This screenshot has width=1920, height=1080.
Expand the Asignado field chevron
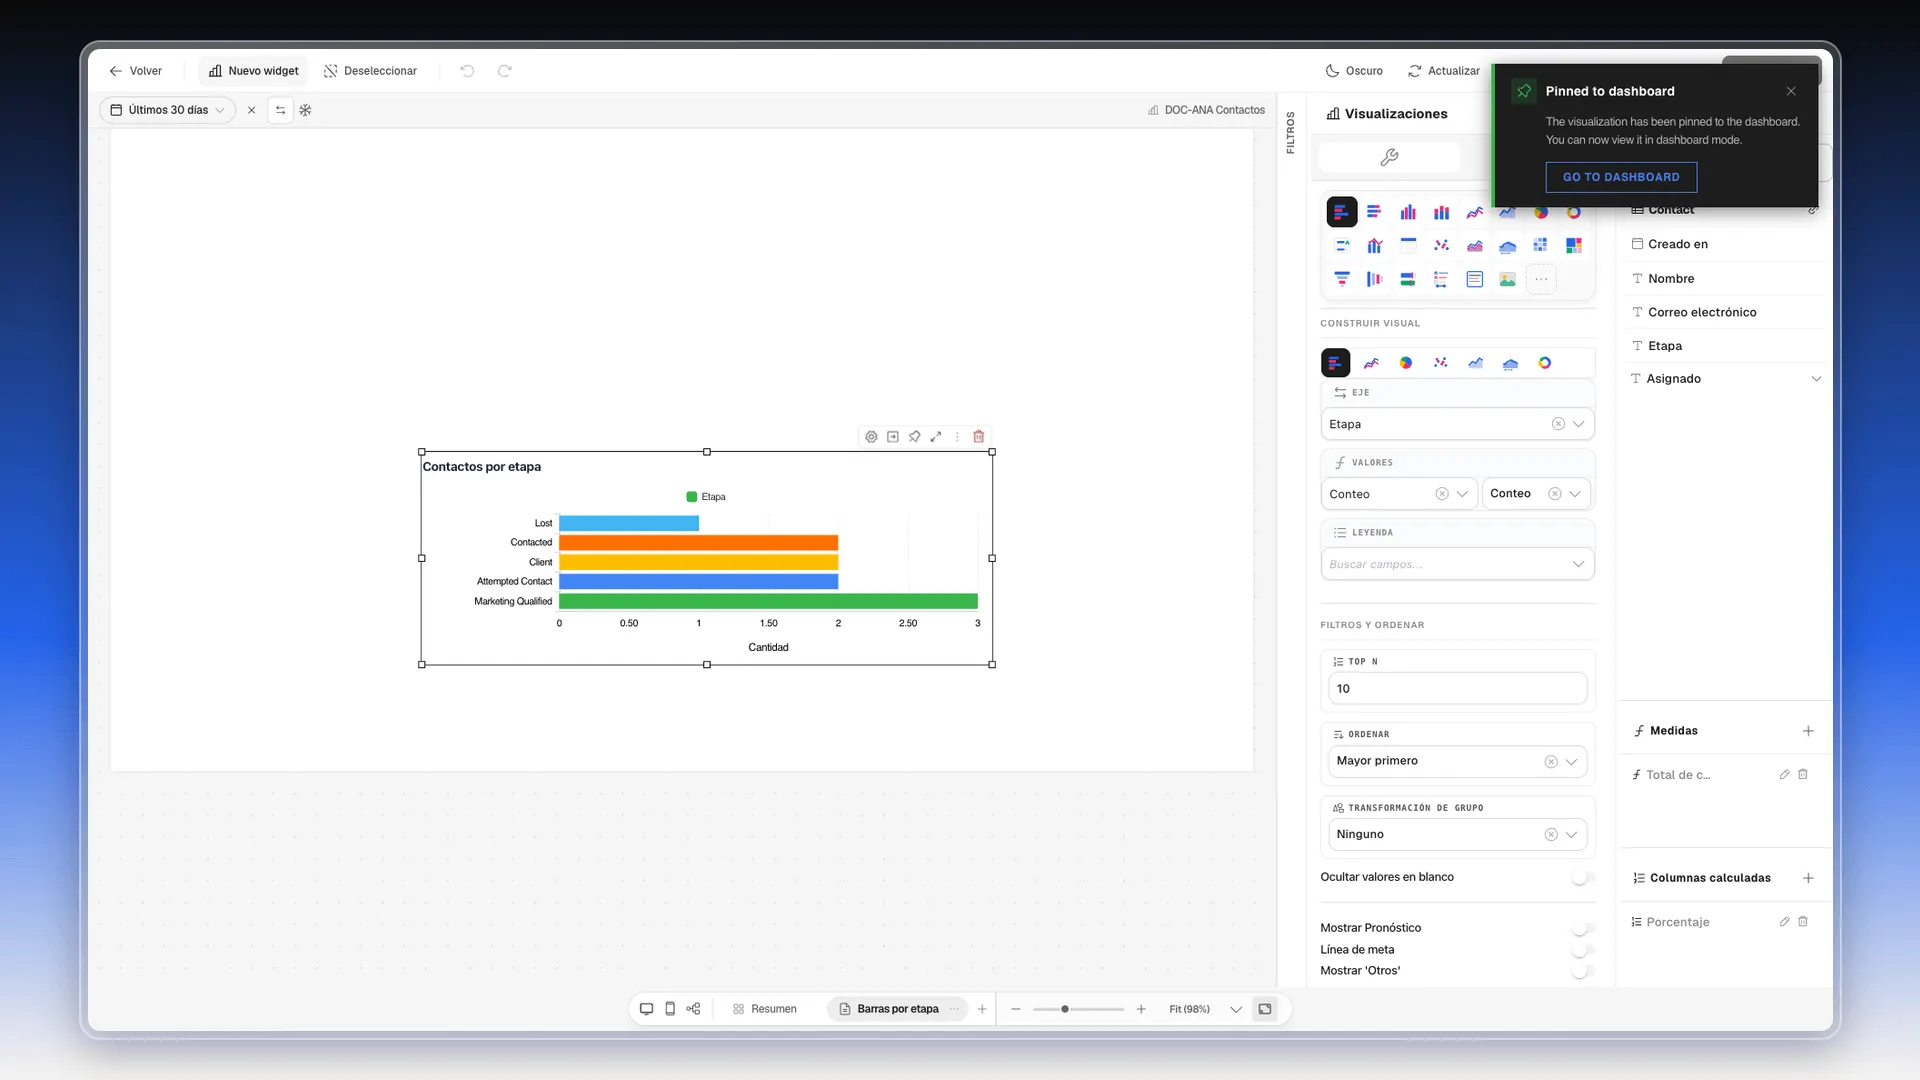tap(1816, 379)
